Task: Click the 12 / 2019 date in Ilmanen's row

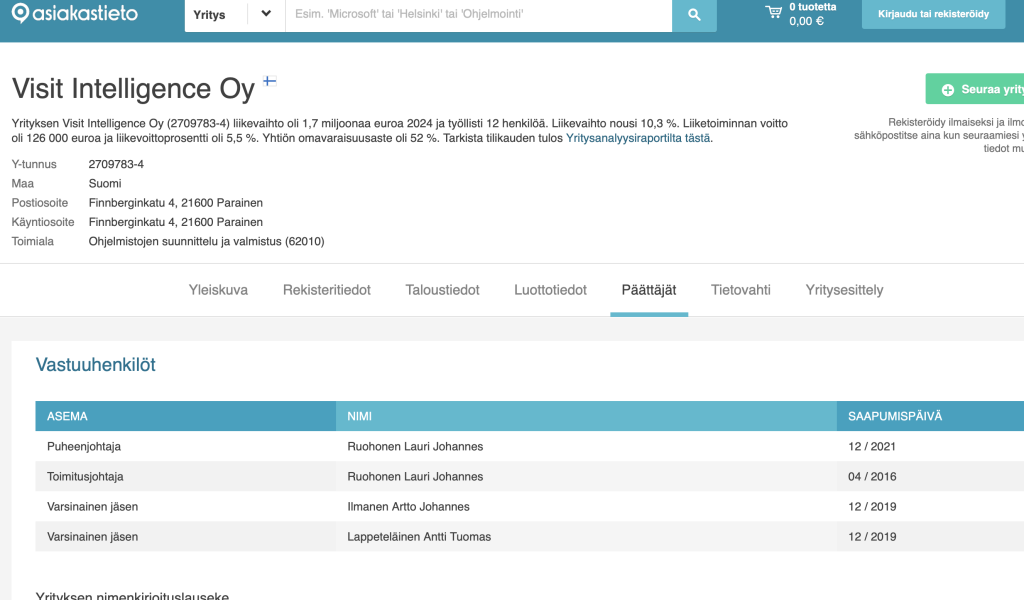Action: tap(872, 507)
